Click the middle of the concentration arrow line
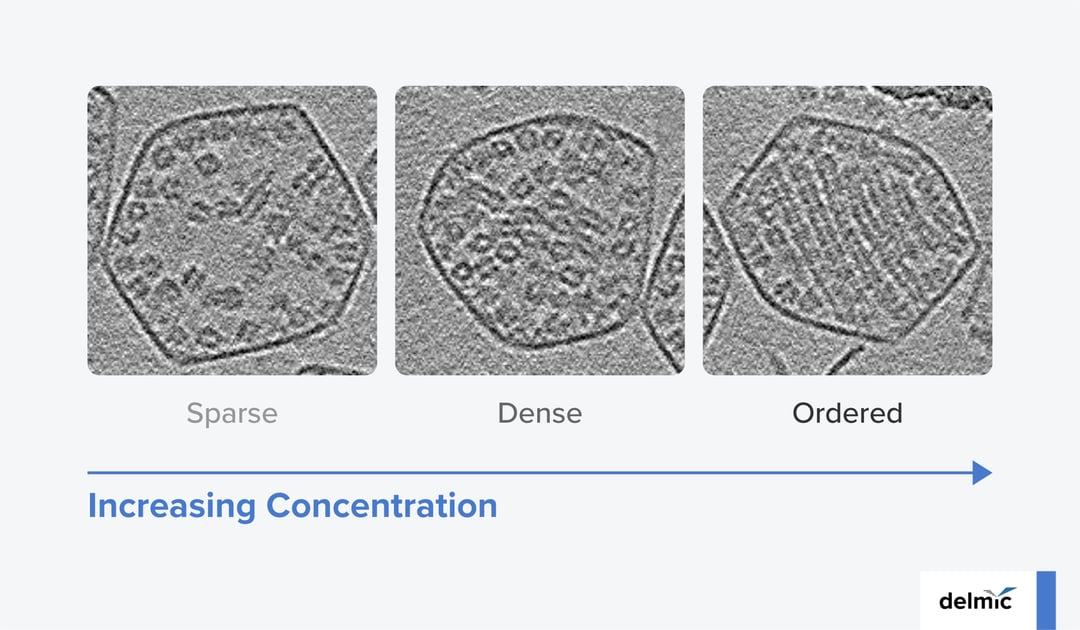This screenshot has height=630, width=1080. tap(530, 473)
